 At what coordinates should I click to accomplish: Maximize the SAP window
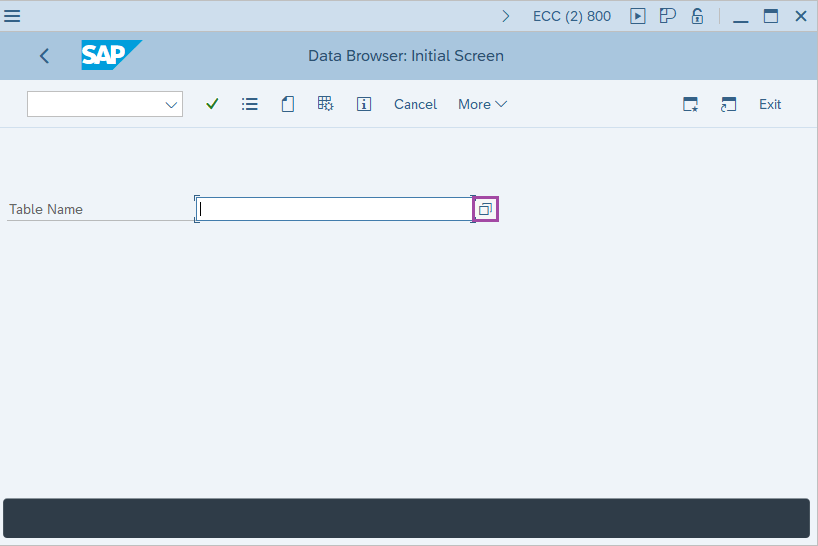pos(771,16)
